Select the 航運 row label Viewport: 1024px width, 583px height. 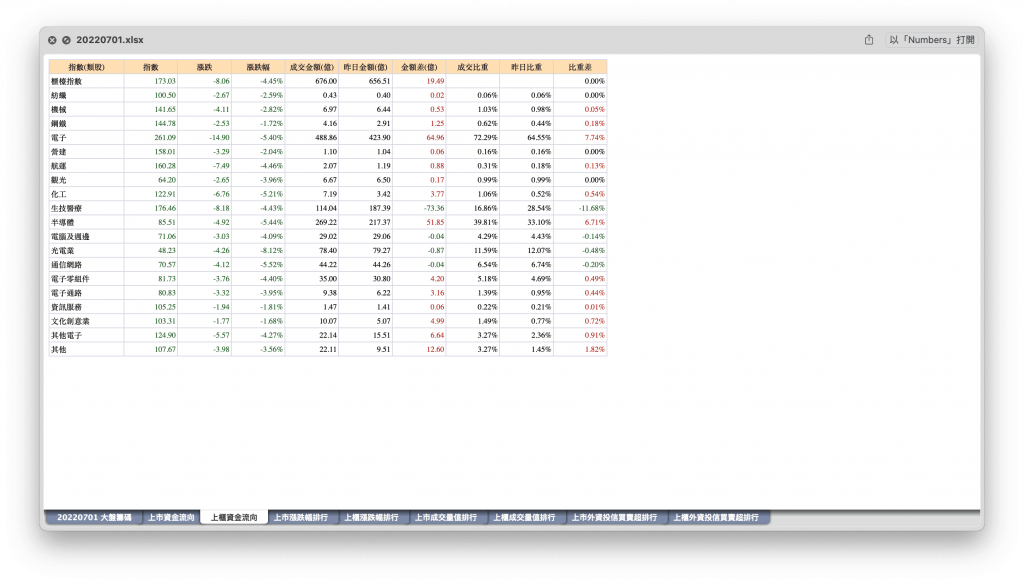click(x=59, y=166)
